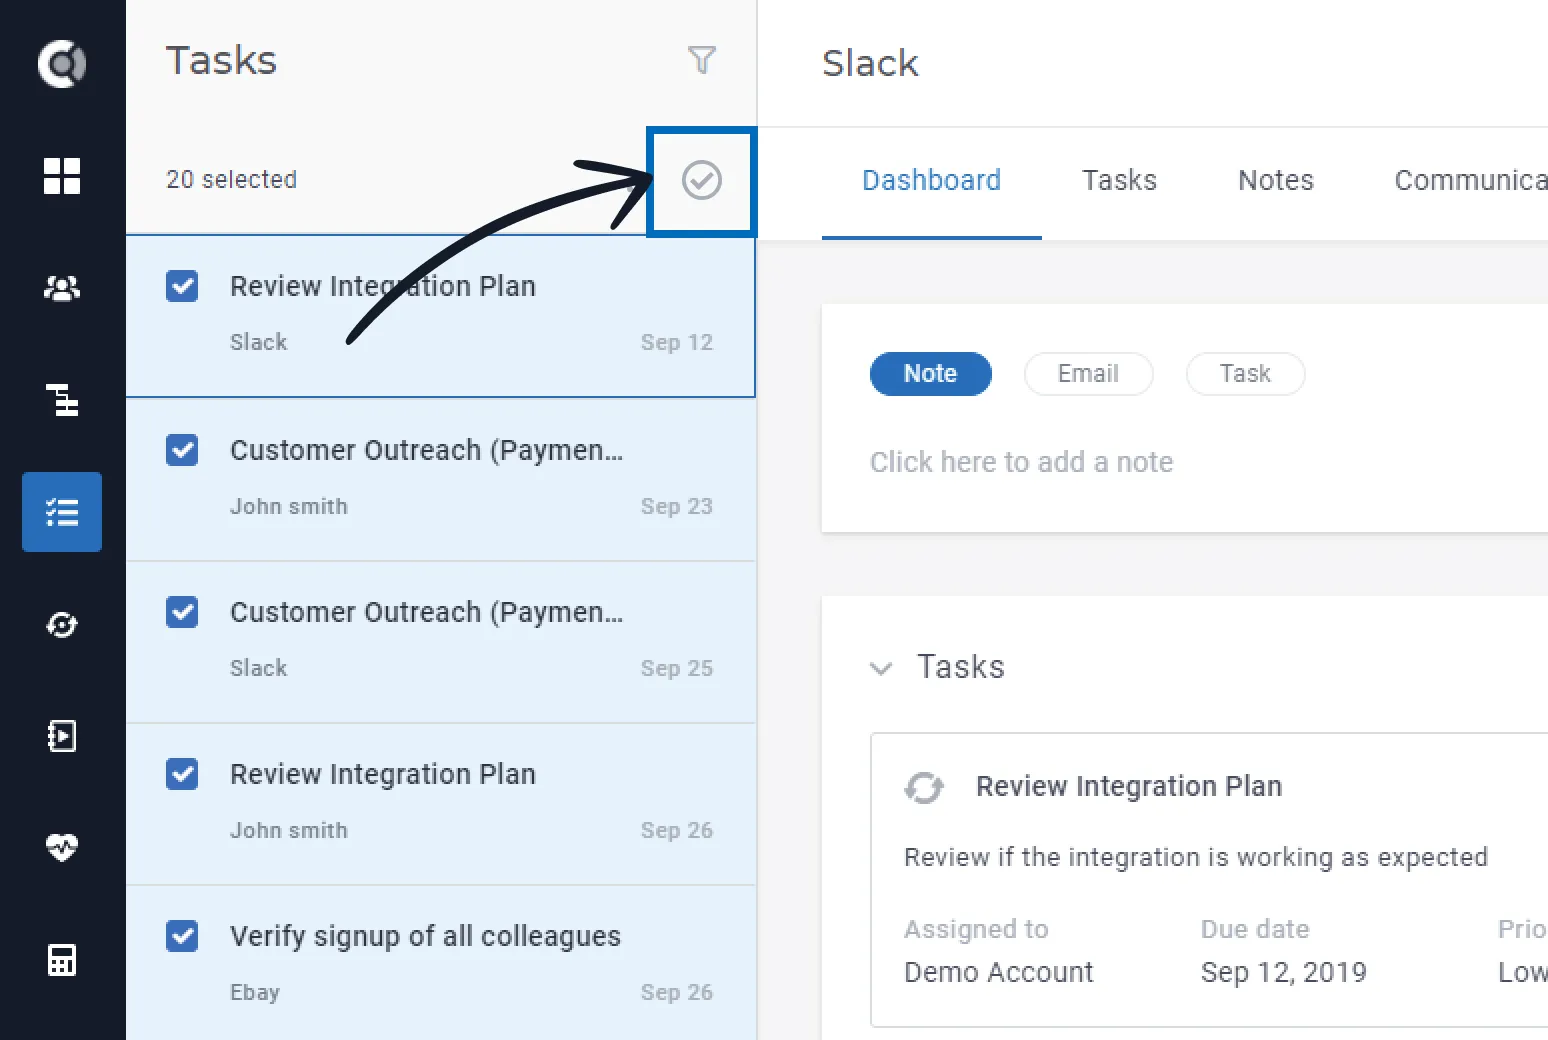Mark selected tasks complete with checkmark icon
The height and width of the screenshot is (1040, 1548).
point(702,180)
